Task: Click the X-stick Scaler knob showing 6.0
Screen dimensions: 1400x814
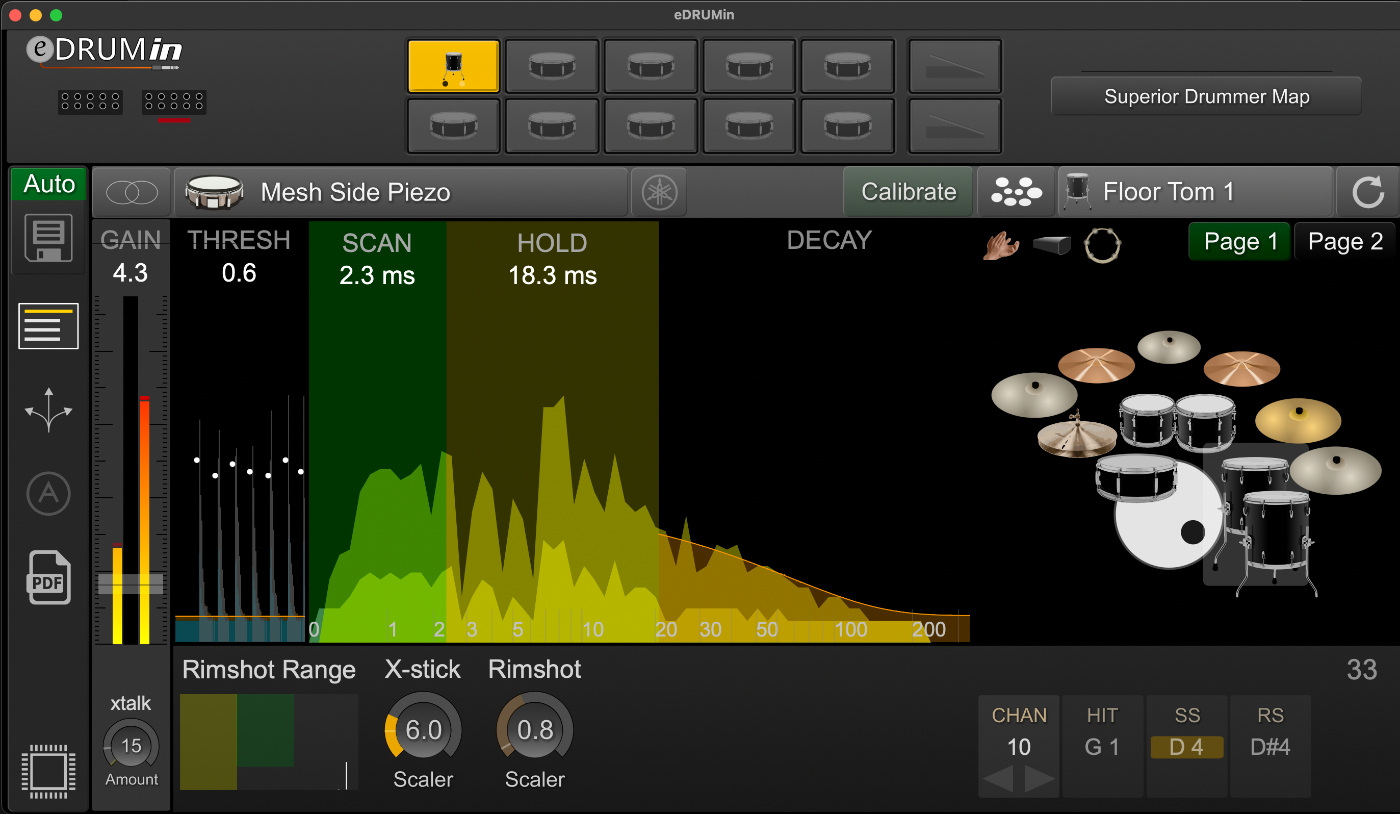Action: [423, 730]
